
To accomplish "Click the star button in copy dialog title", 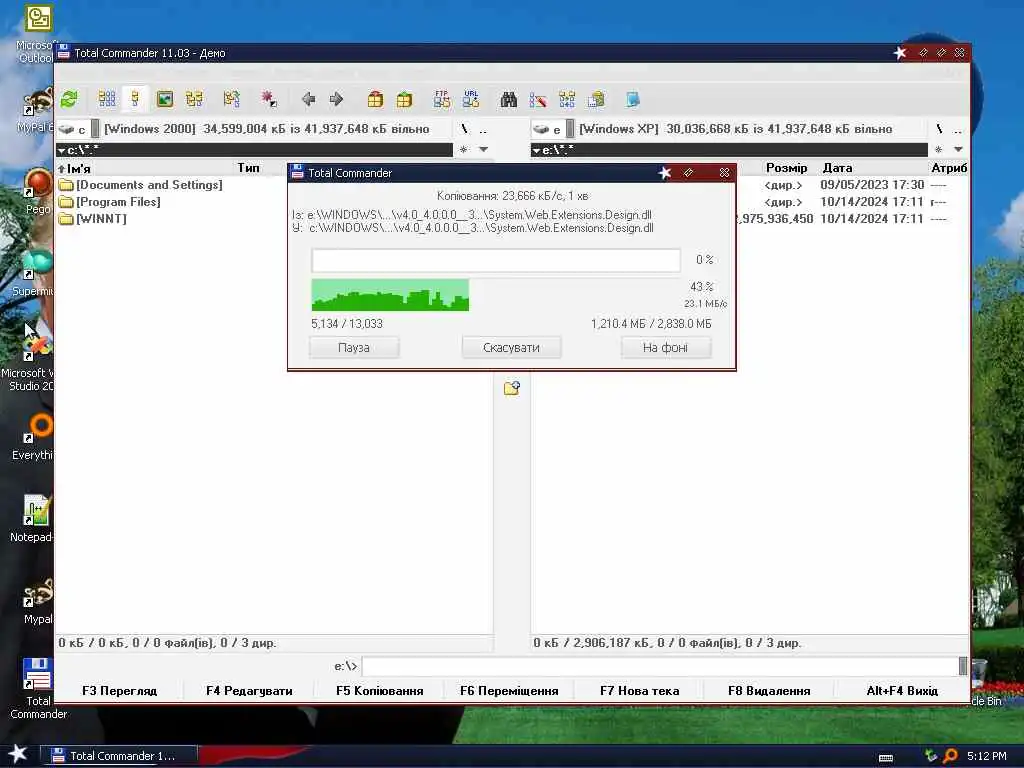I will [665, 173].
